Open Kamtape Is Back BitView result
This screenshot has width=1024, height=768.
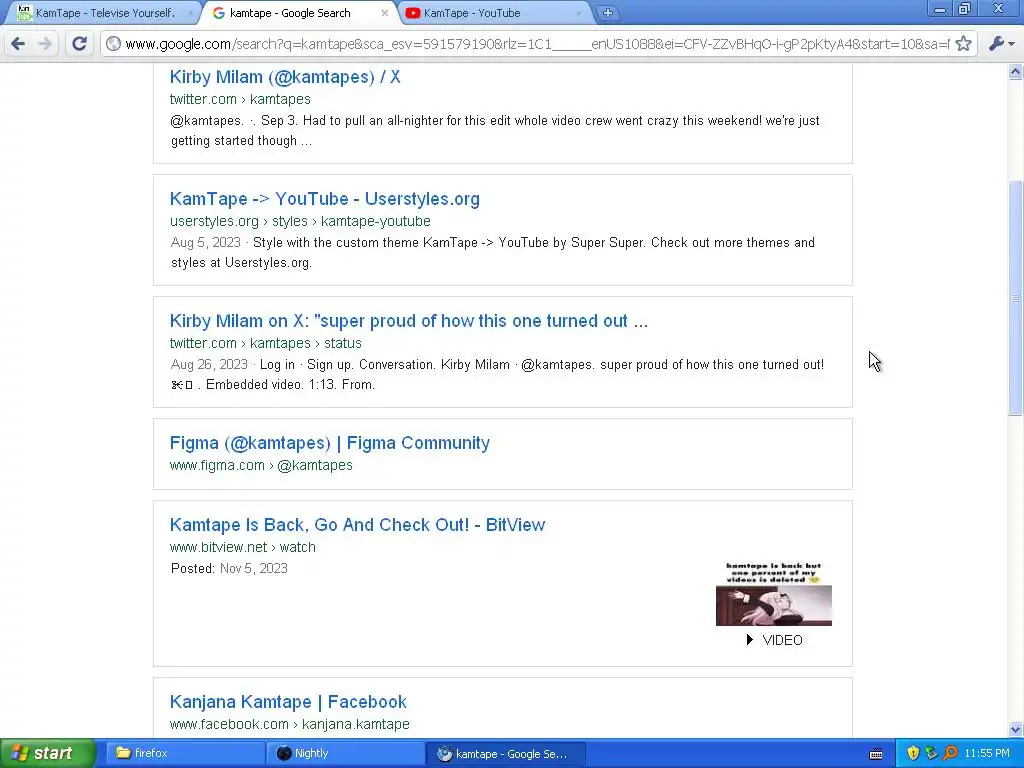[357, 525]
